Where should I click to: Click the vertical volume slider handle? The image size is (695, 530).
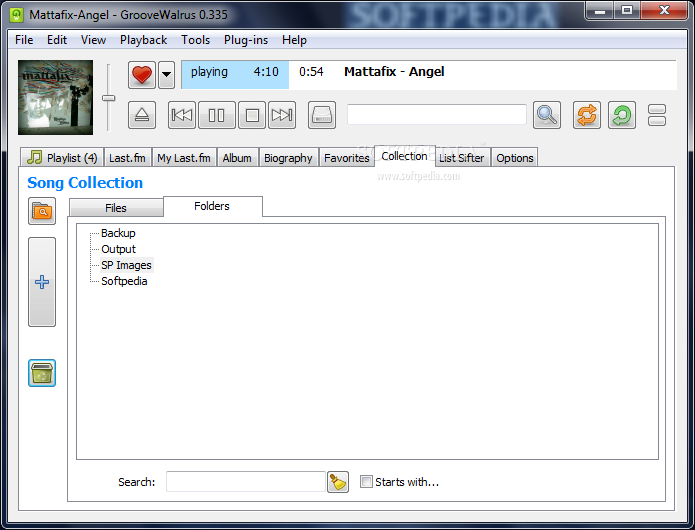109,98
